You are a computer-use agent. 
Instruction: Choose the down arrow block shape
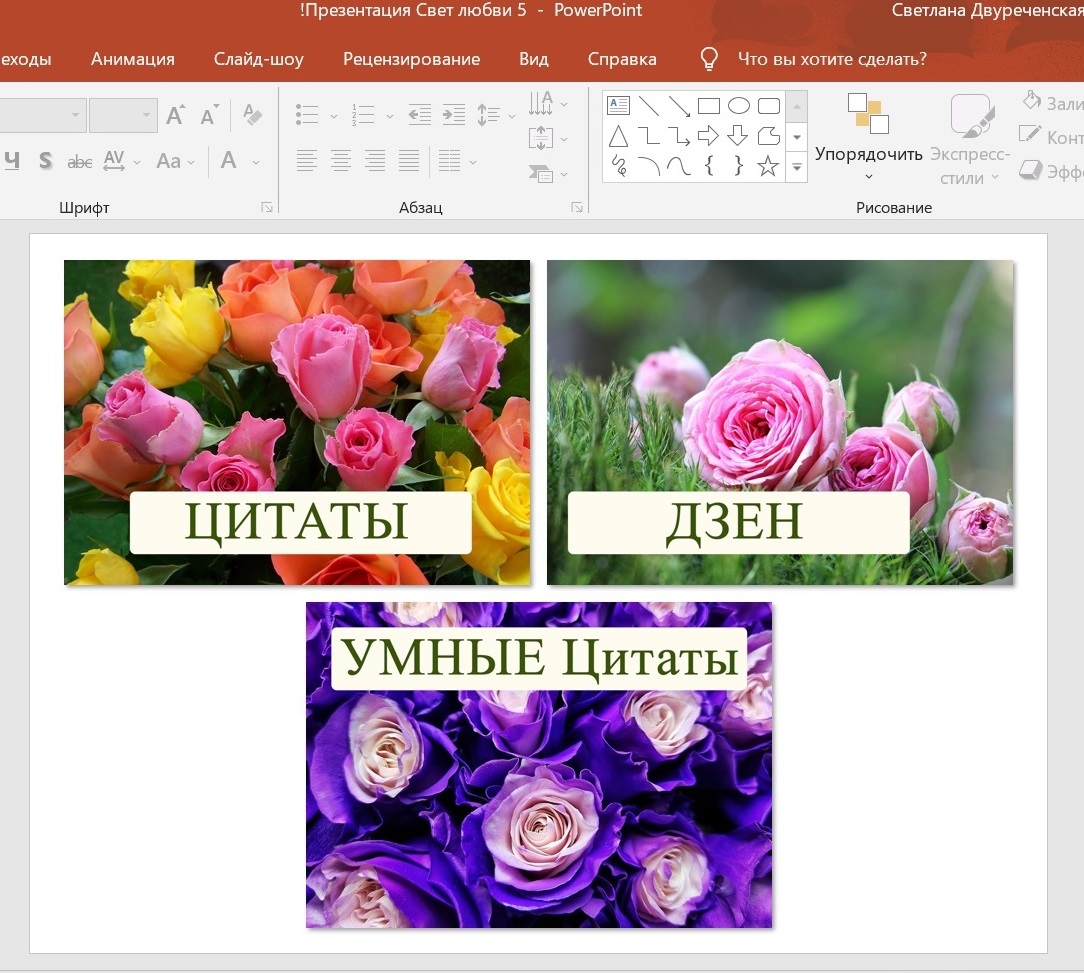(739, 136)
